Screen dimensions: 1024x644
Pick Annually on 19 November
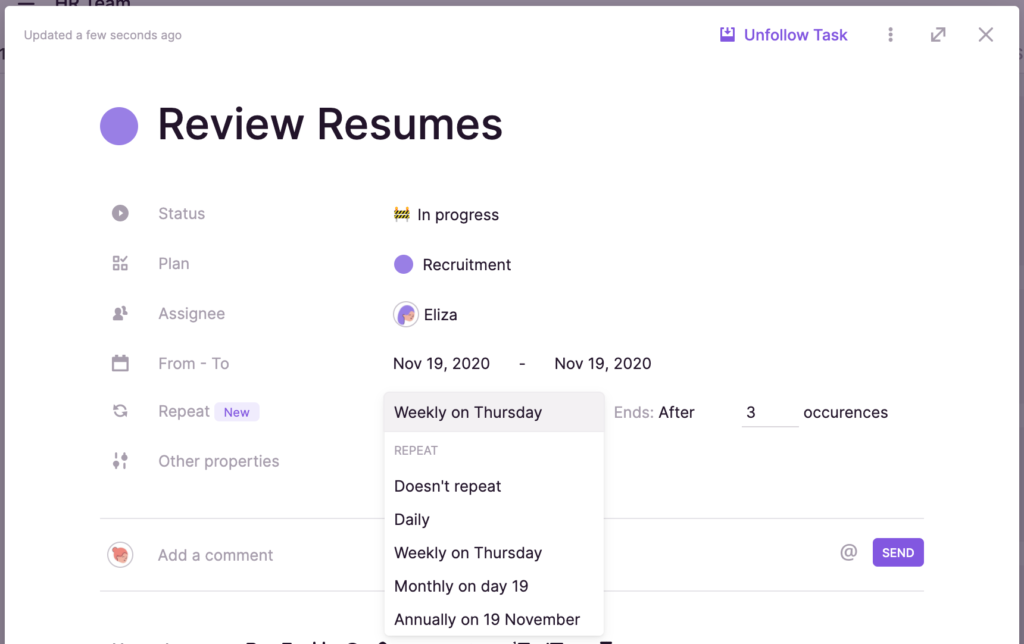487,619
